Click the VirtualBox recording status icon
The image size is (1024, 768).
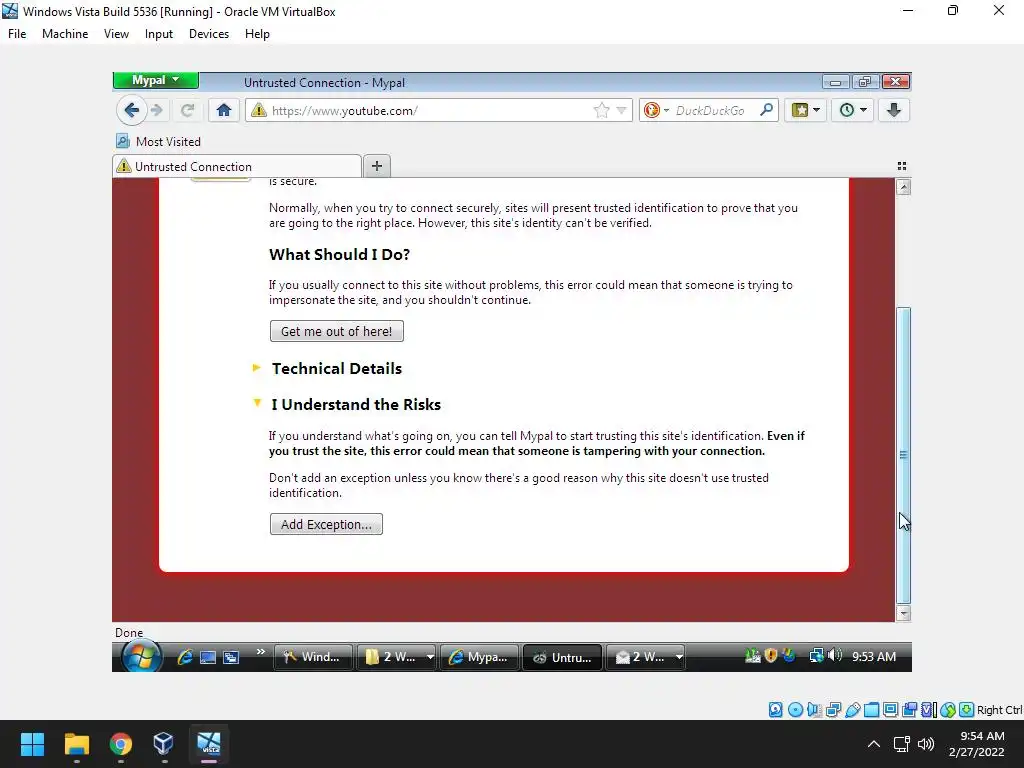(909, 710)
